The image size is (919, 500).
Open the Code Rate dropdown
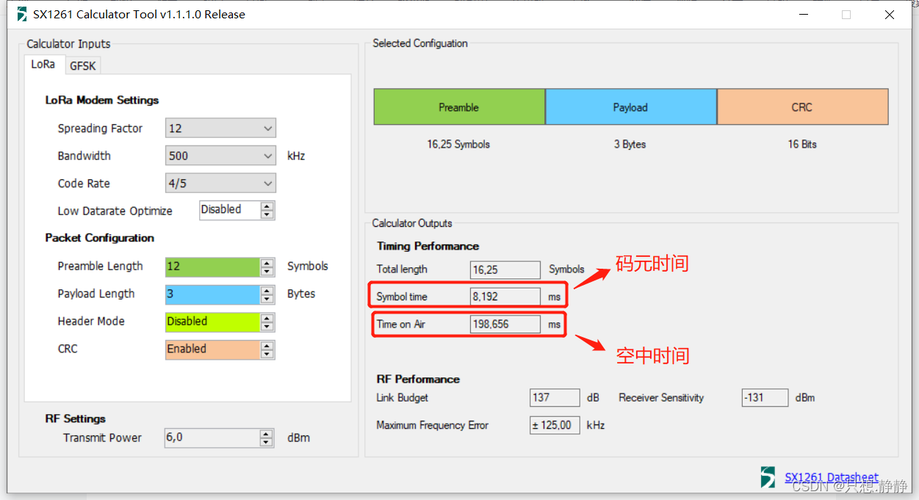pyautogui.click(x=220, y=183)
